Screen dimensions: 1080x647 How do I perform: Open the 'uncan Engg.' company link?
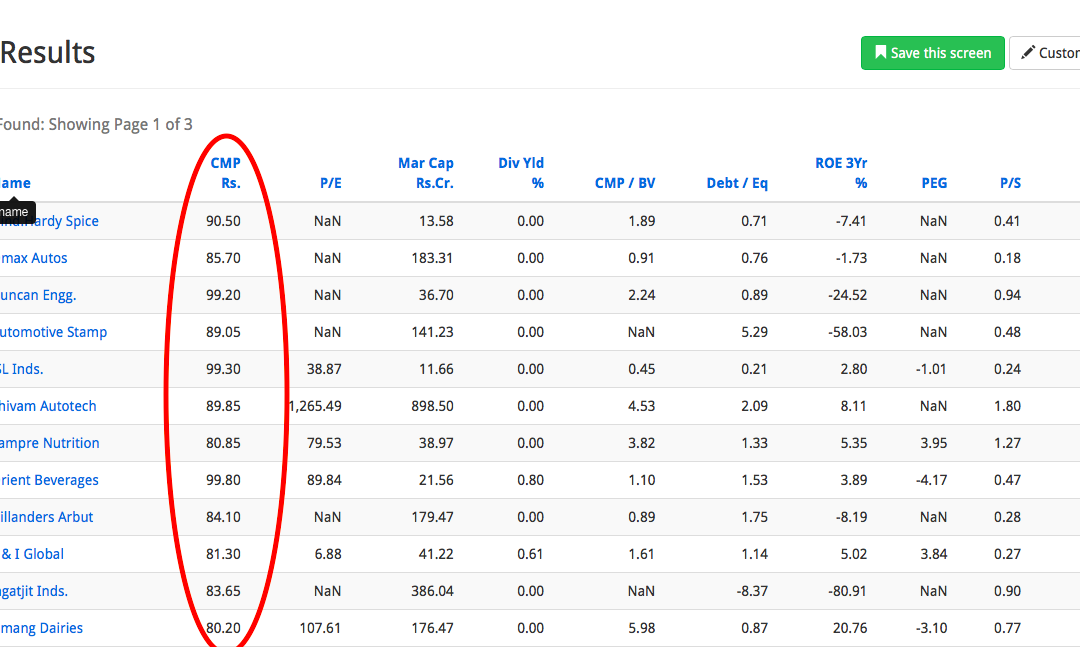point(38,296)
